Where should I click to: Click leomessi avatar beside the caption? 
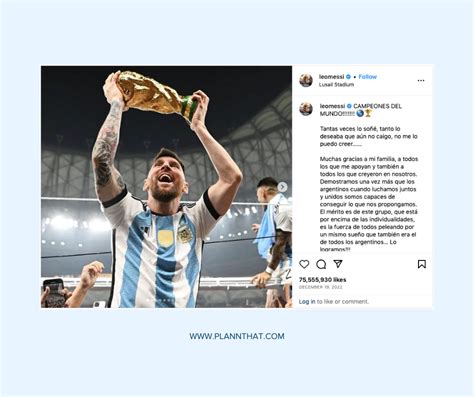306,109
